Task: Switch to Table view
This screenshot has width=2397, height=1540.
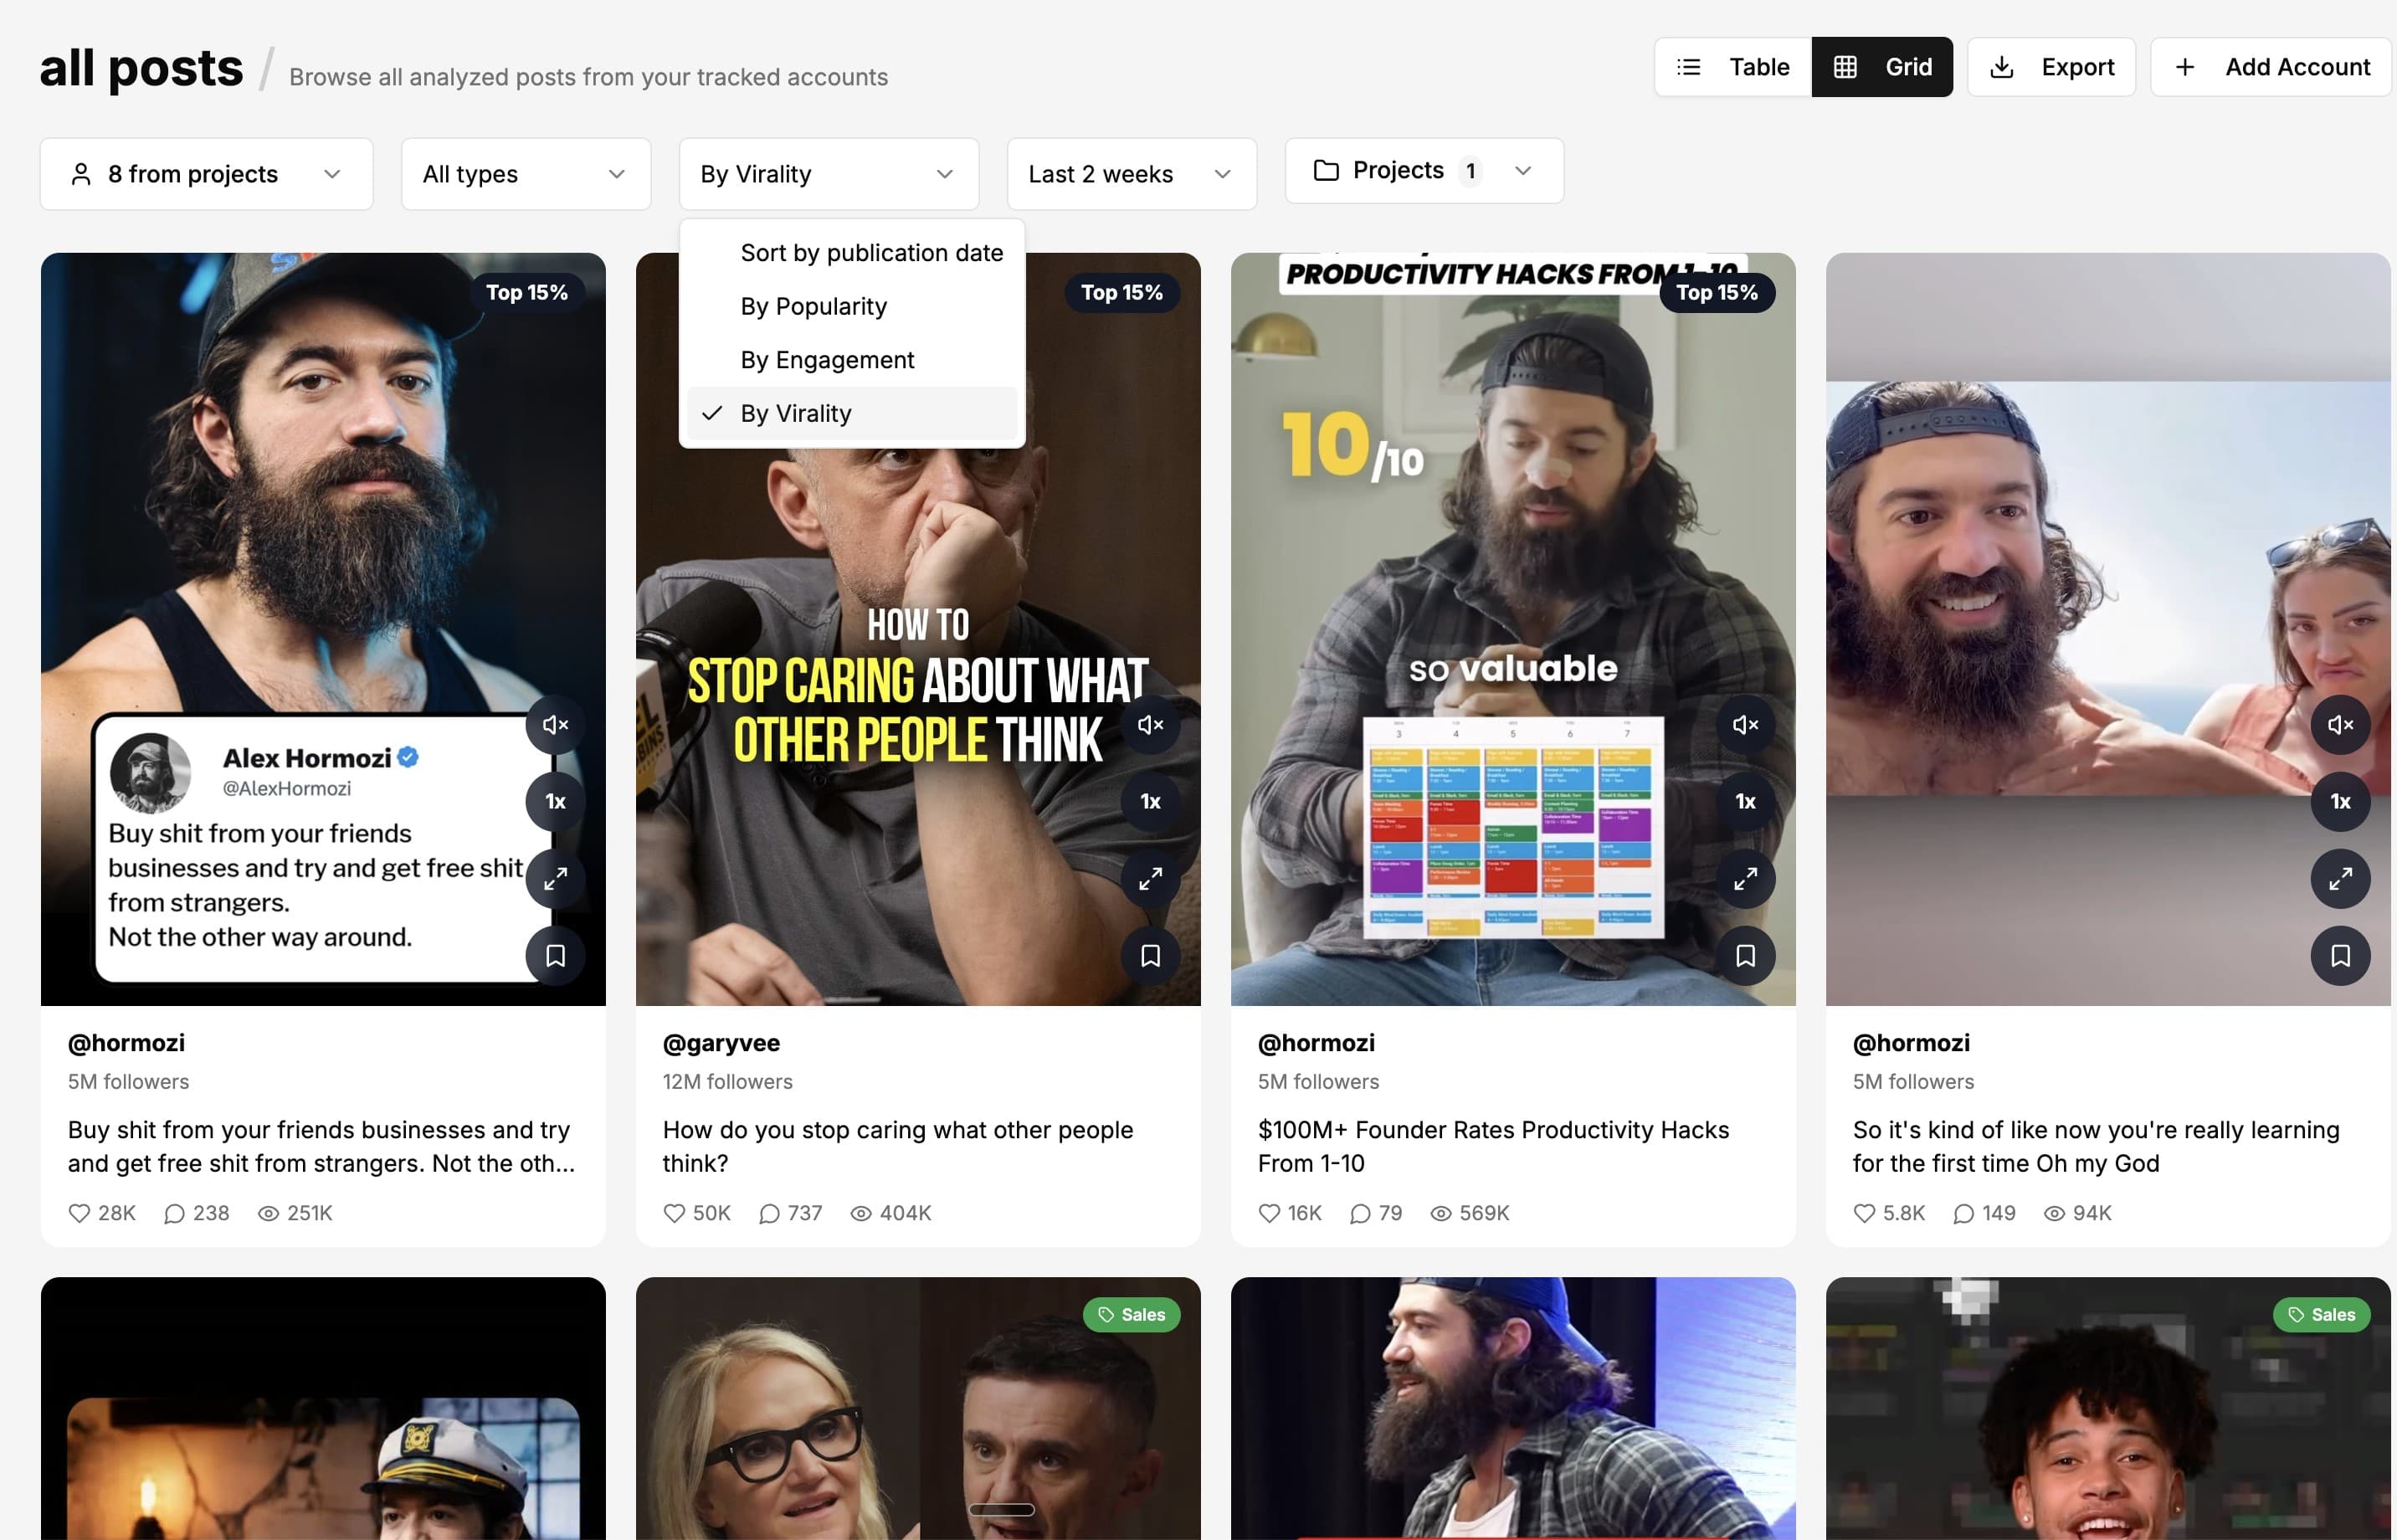Action: click(x=1733, y=67)
